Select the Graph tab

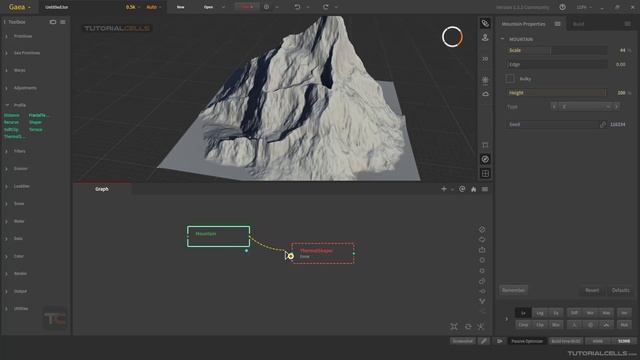[x=102, y=189]
